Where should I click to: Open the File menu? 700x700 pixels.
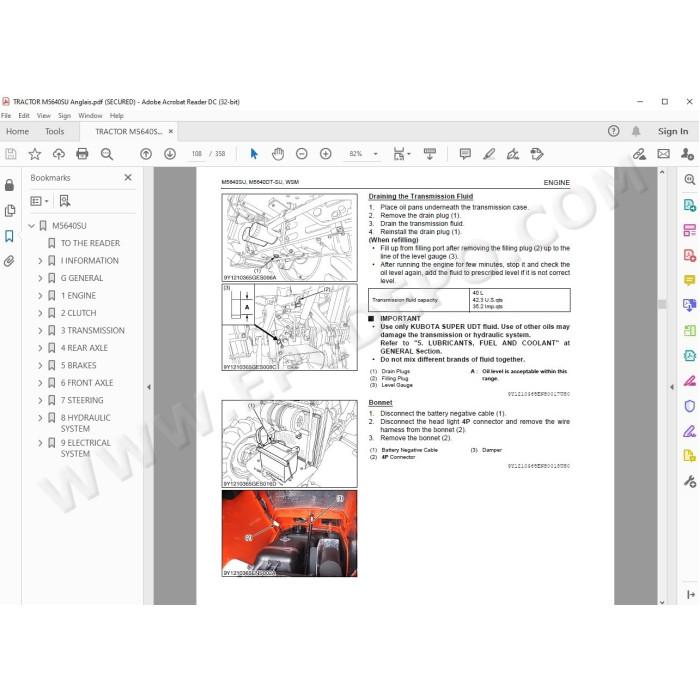click(6, 116)
